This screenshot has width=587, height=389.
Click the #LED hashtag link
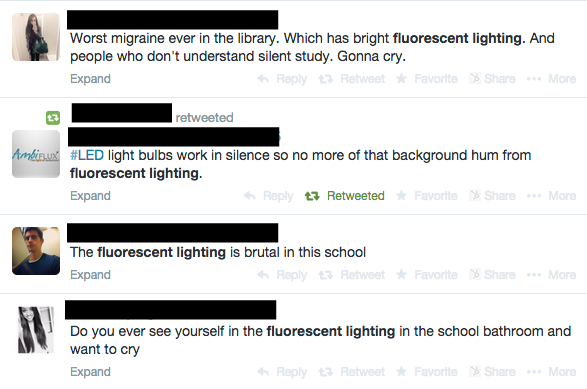(x=87, y=155)
